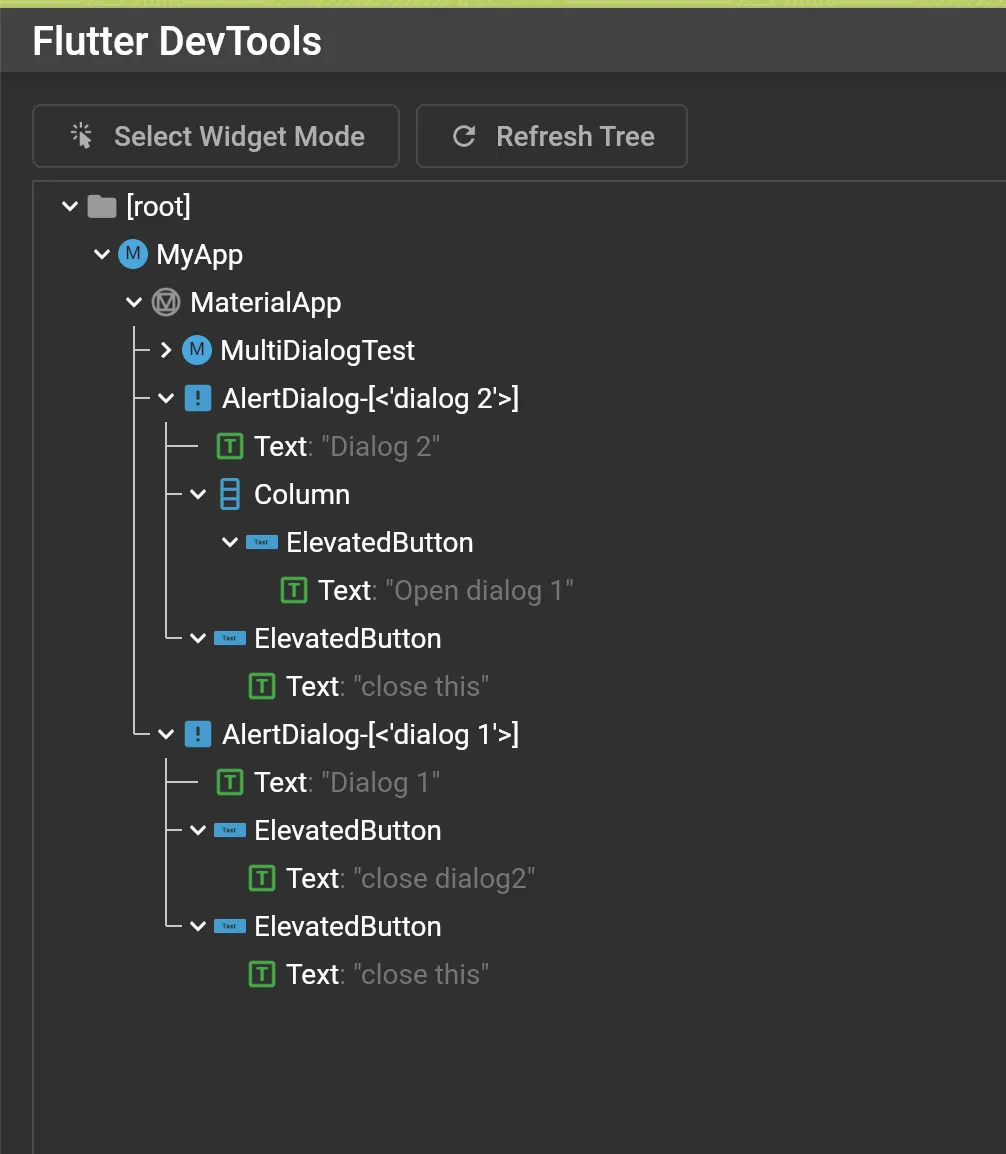
Task: Expand the MultiDialogTest node
Action: [x=167, y=351]
